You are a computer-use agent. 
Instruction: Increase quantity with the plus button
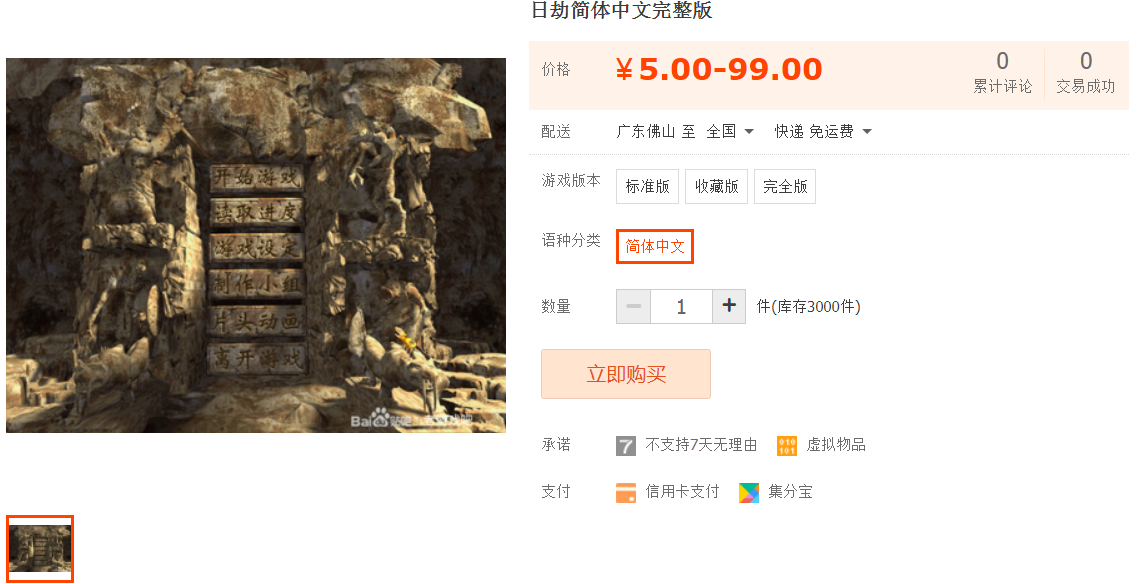(x=729, y=306)
